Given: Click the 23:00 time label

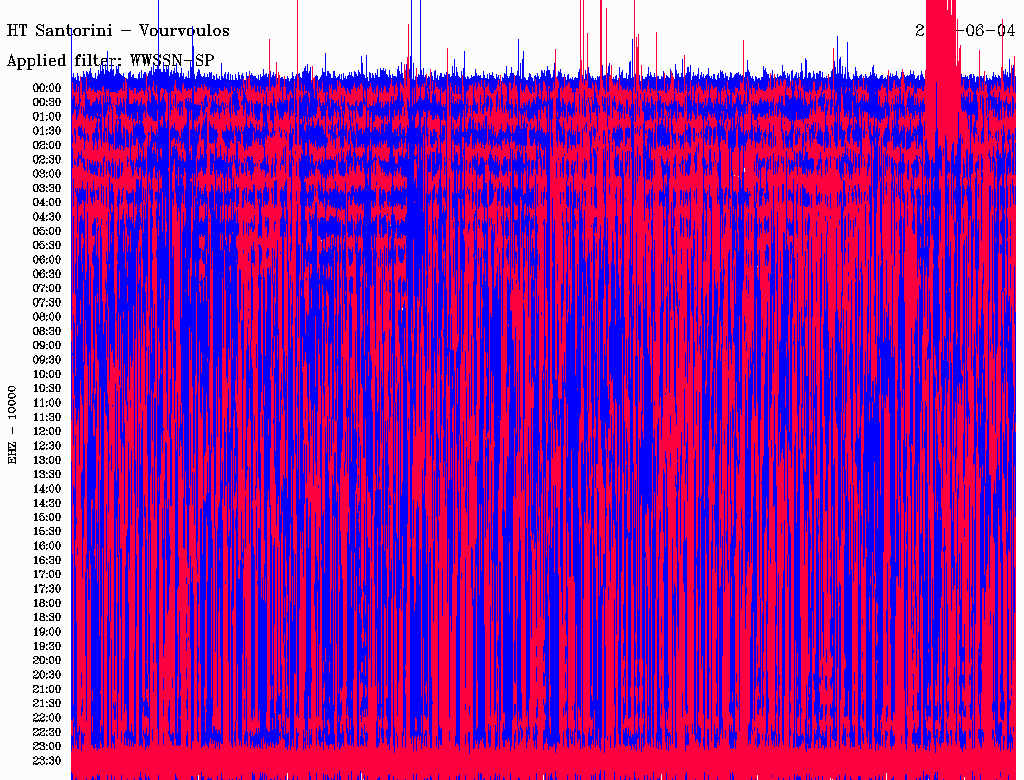Looking at the screenshot, I should [x=47, y=746].
